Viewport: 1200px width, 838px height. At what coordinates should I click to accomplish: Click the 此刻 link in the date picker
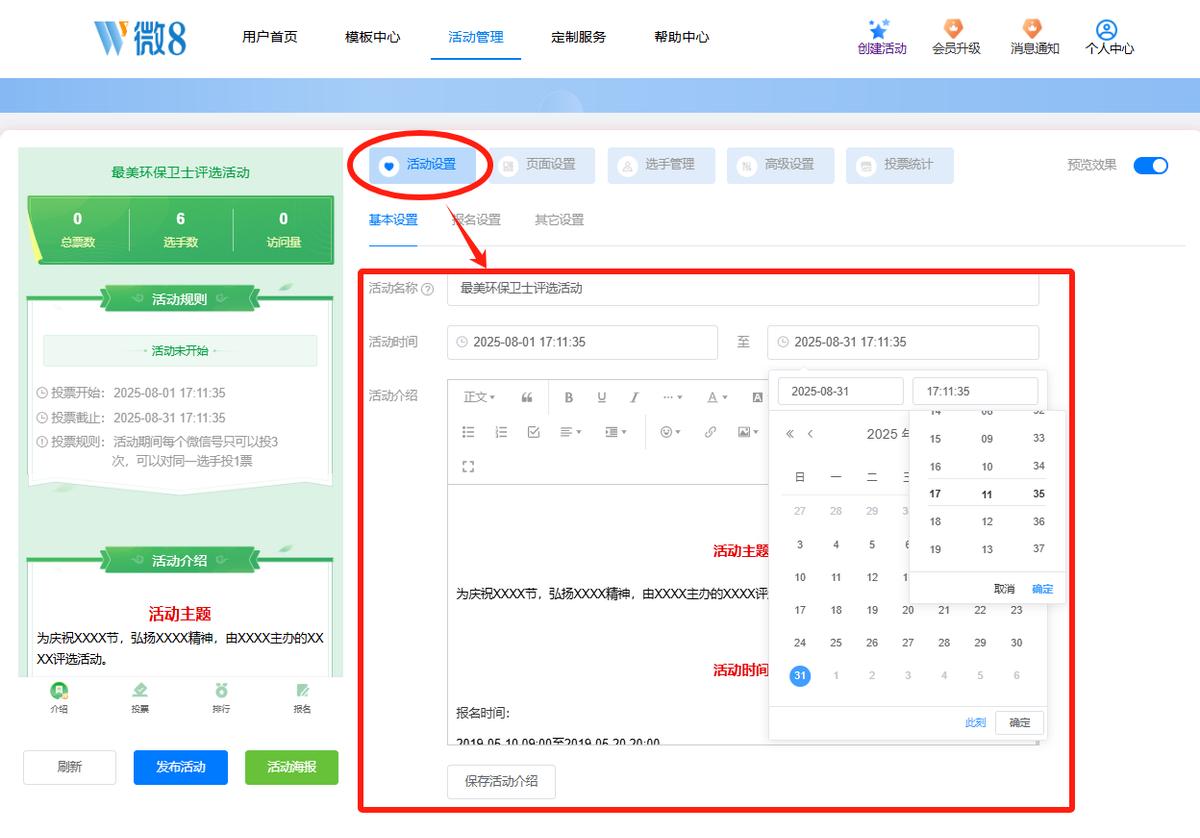coord(975,723)
